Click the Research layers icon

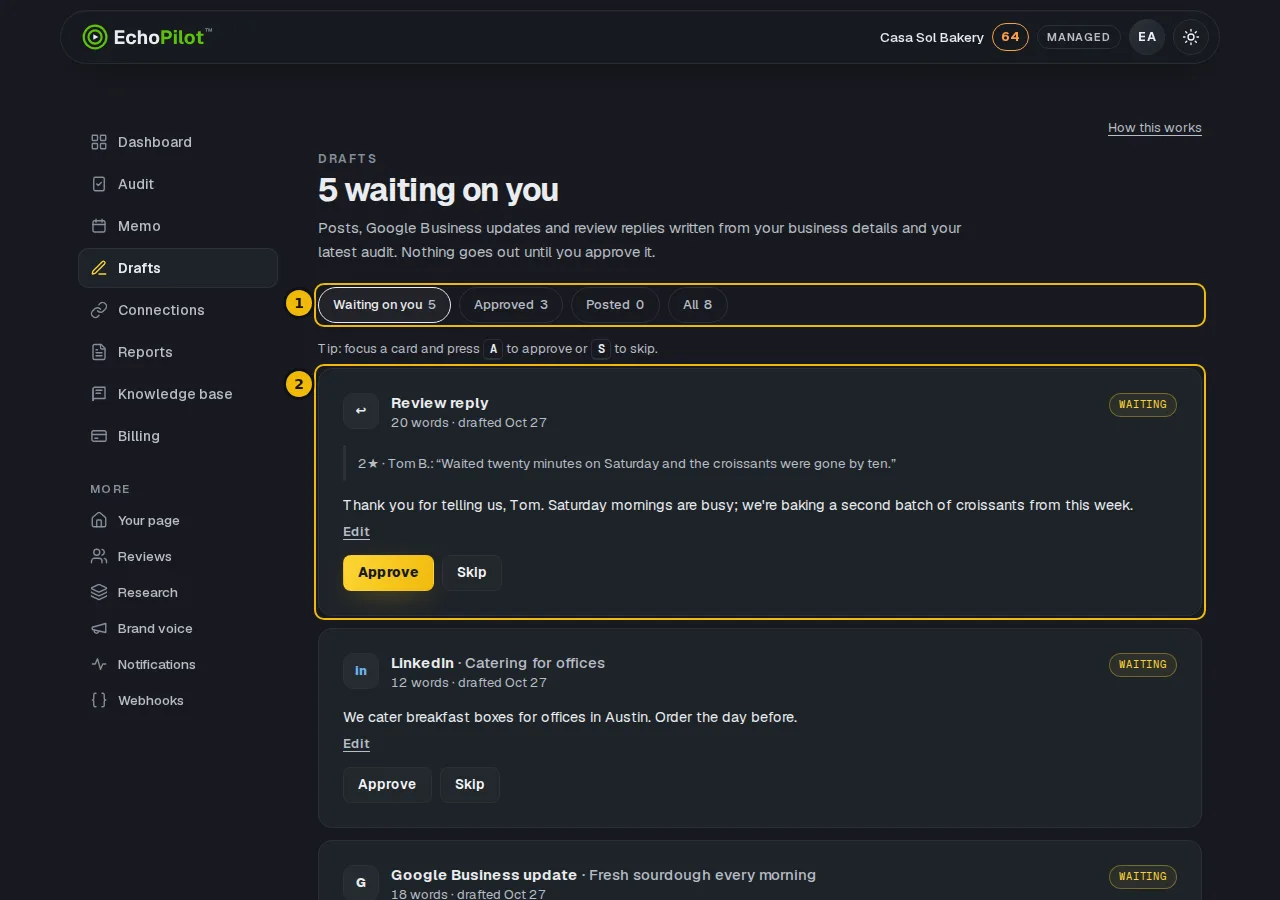pos(99,592)
